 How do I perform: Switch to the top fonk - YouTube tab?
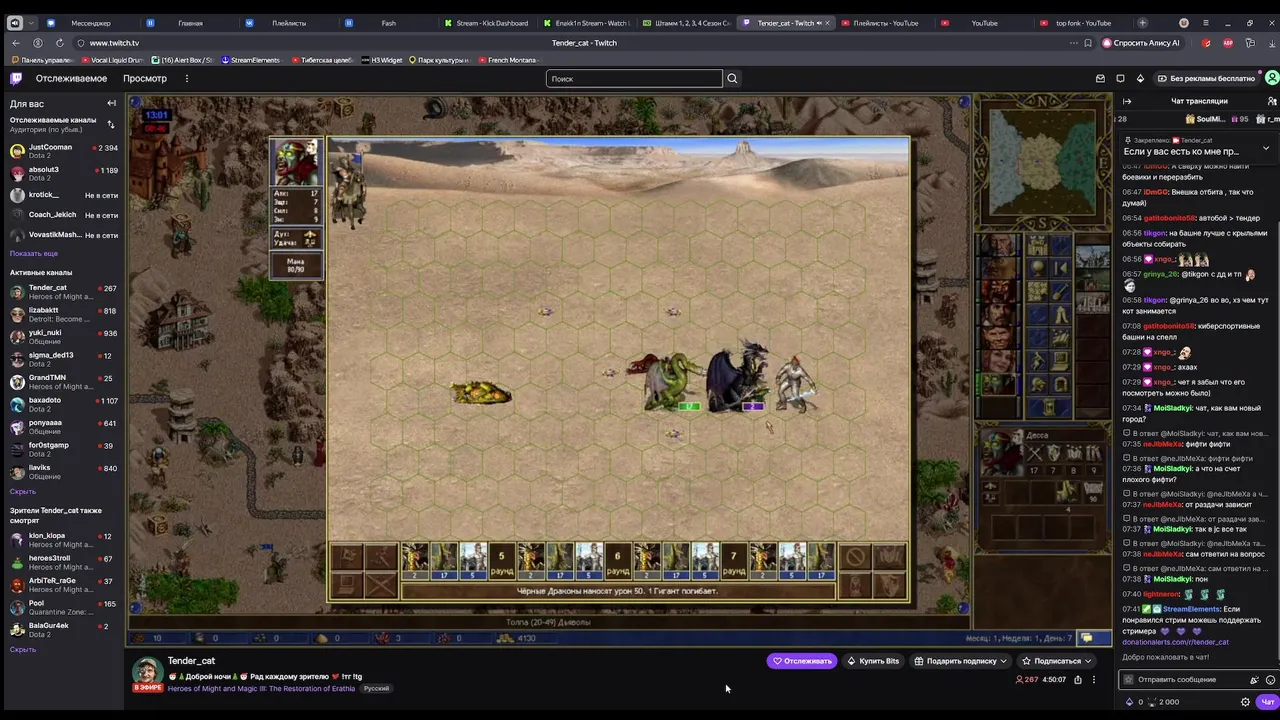1083,23
